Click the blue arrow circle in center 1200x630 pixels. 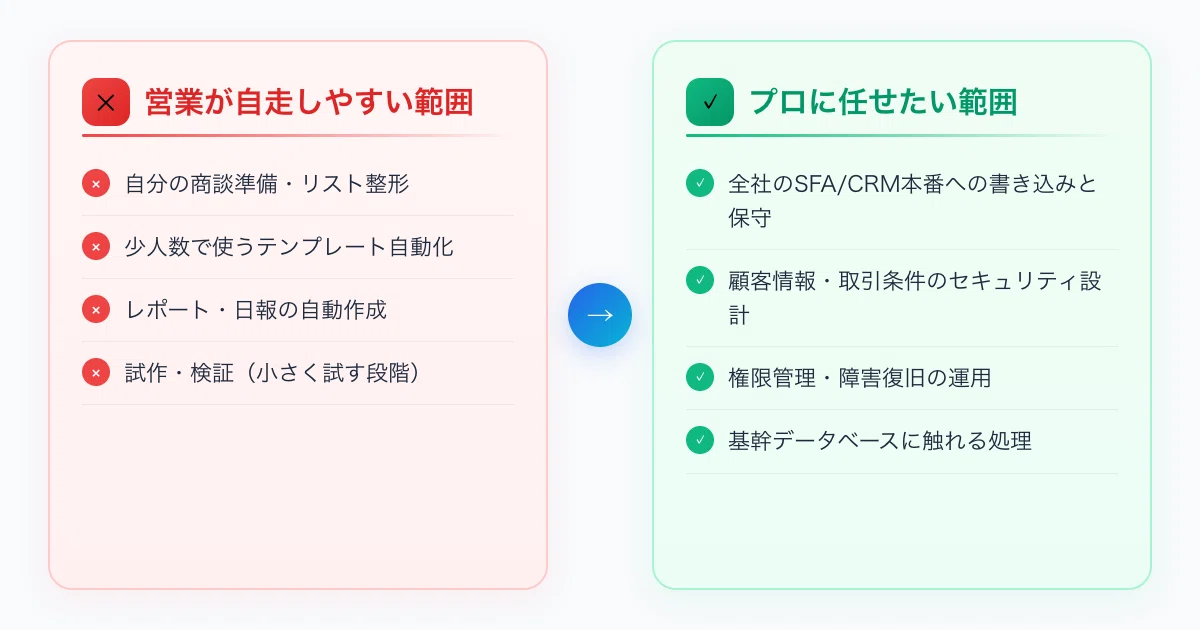600,315
